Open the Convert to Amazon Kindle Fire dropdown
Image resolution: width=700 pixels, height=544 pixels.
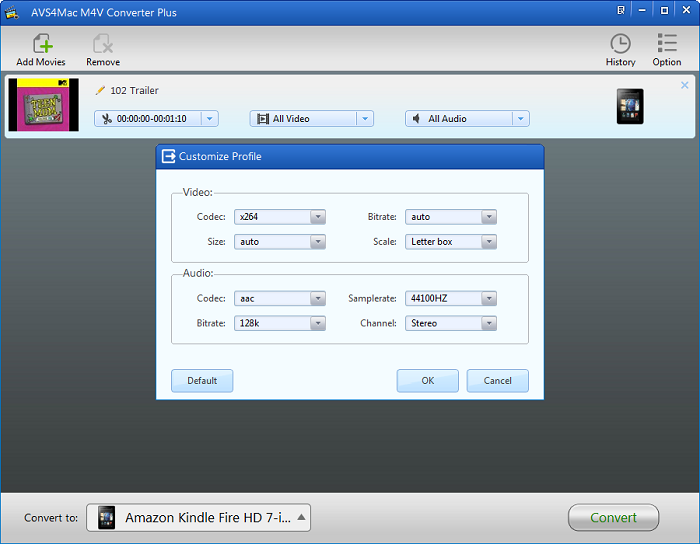[199, 518]
